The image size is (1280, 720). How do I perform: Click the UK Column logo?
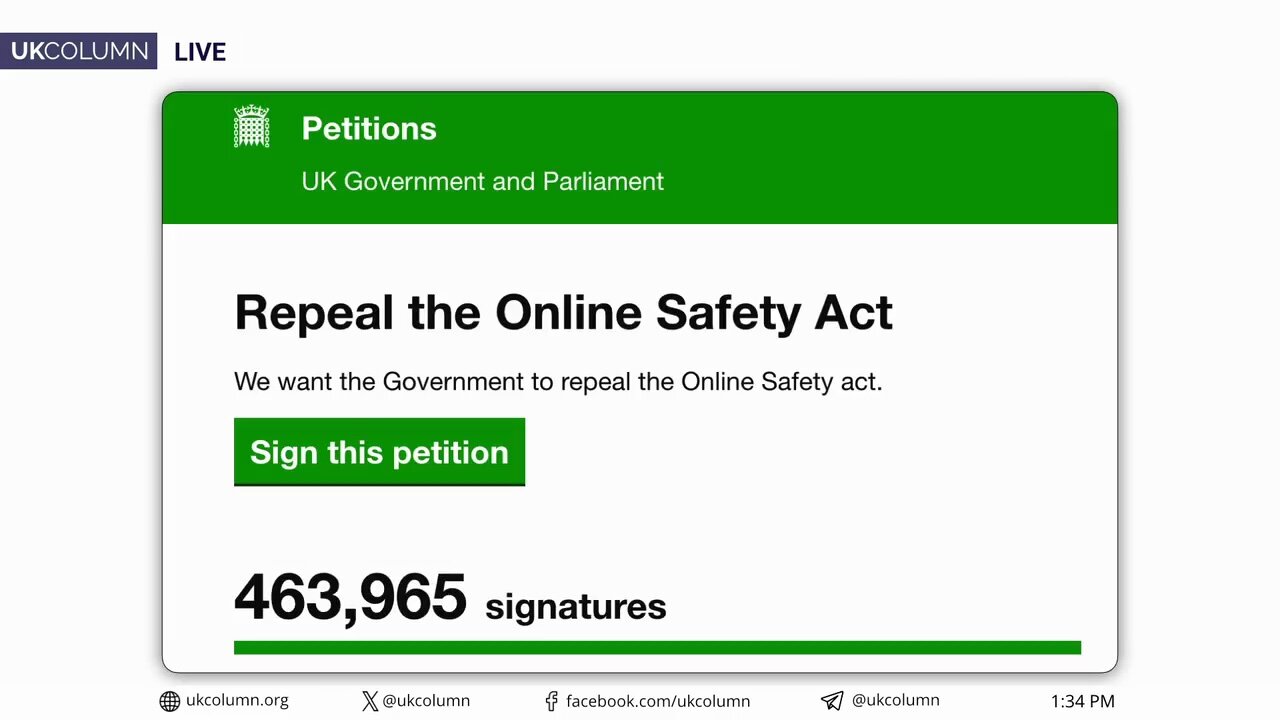(x=78, y=51)
